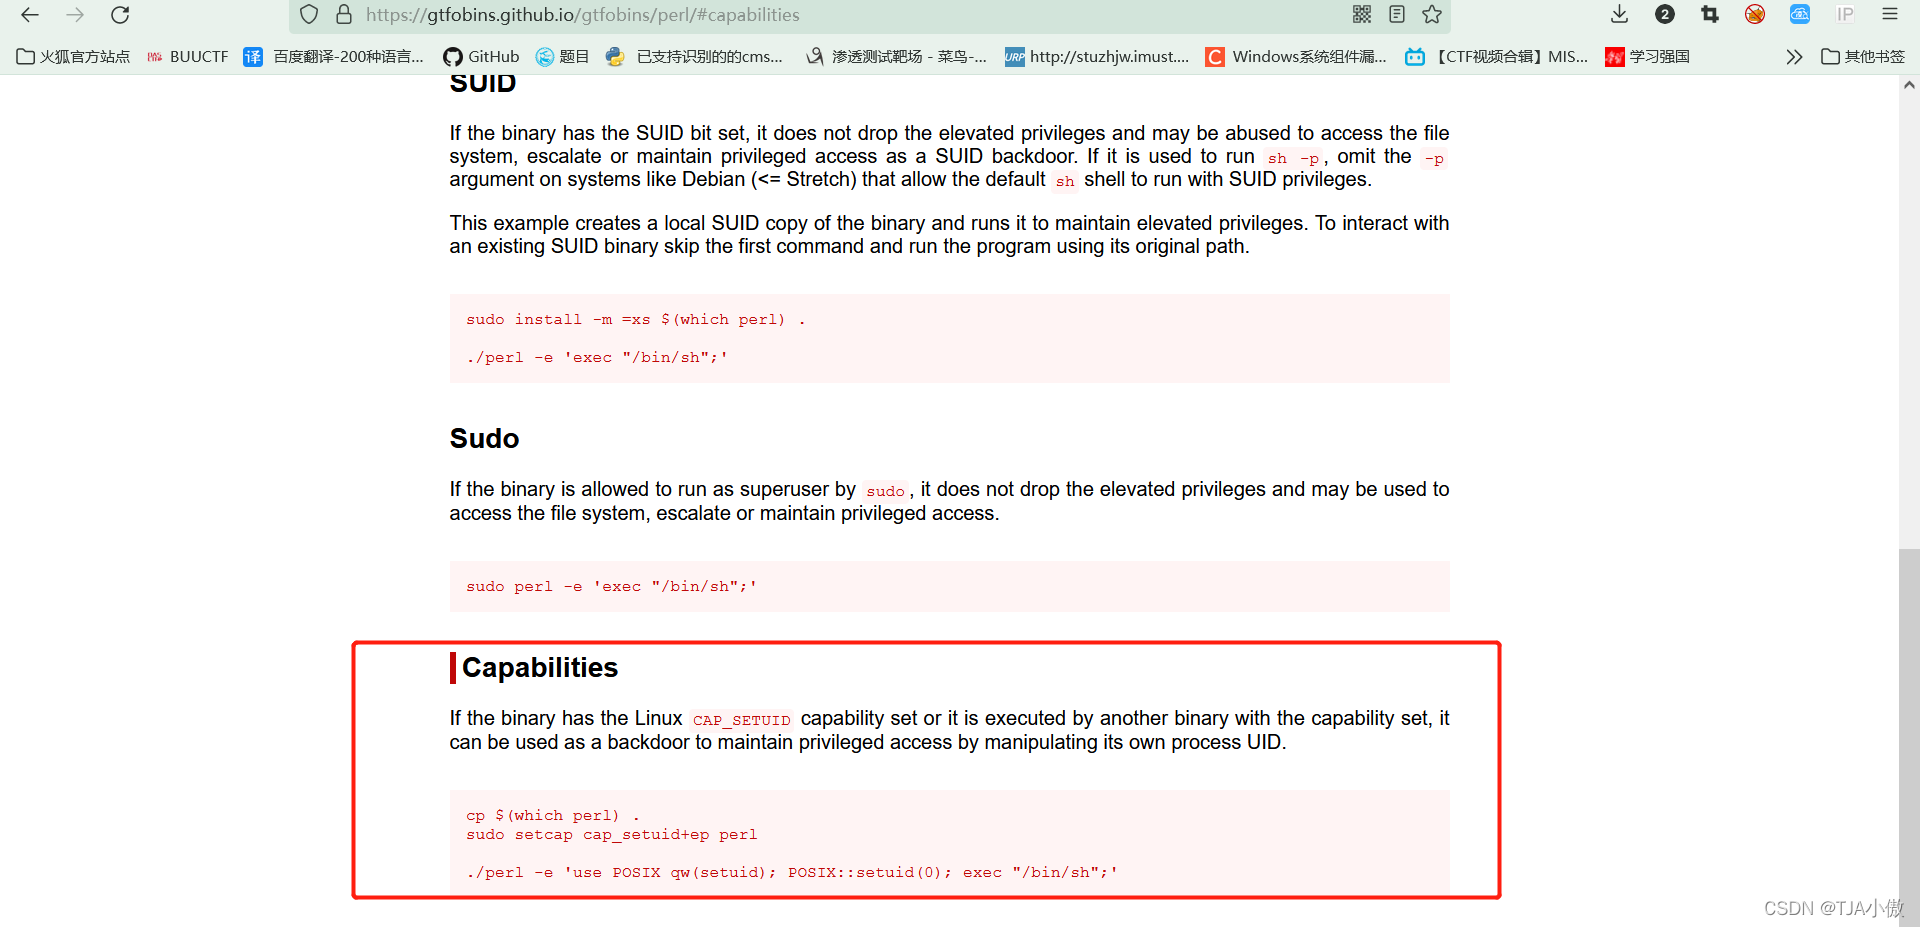Show more bookmarks chevron
1920x927 pixels.
tap(1794, 57)
